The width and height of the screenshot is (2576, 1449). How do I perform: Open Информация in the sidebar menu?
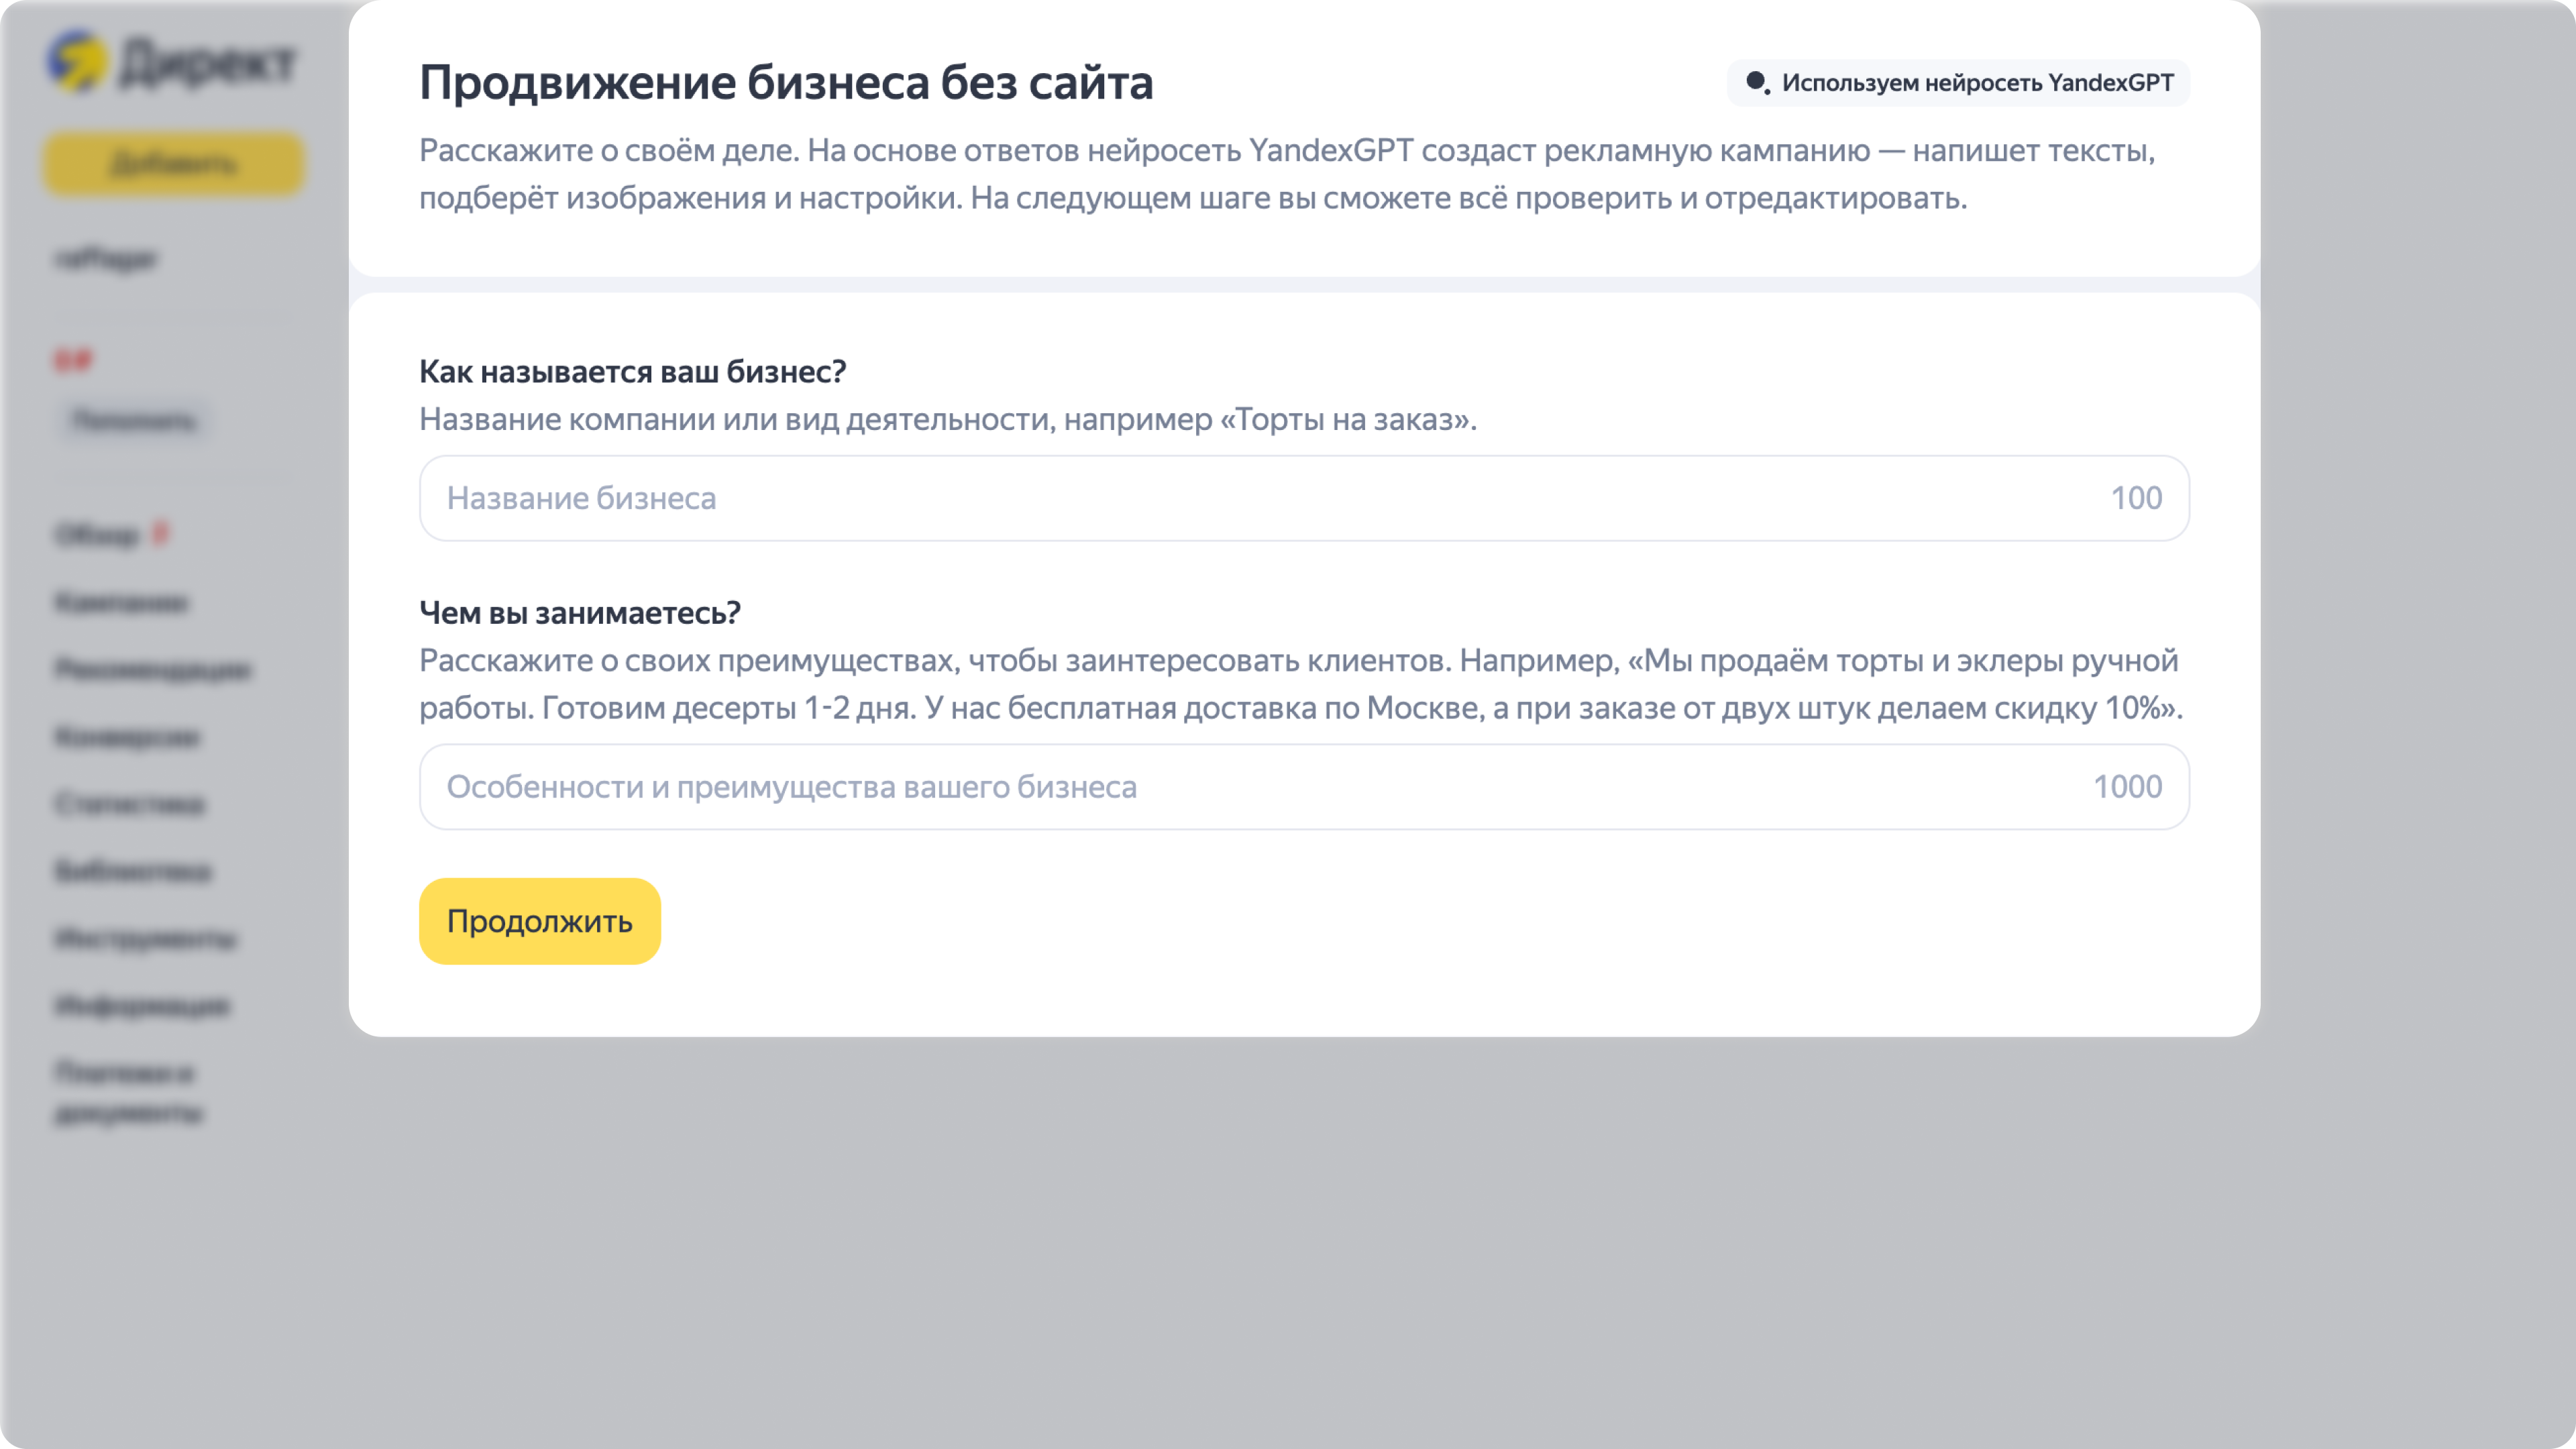[x=142, y=1005]
